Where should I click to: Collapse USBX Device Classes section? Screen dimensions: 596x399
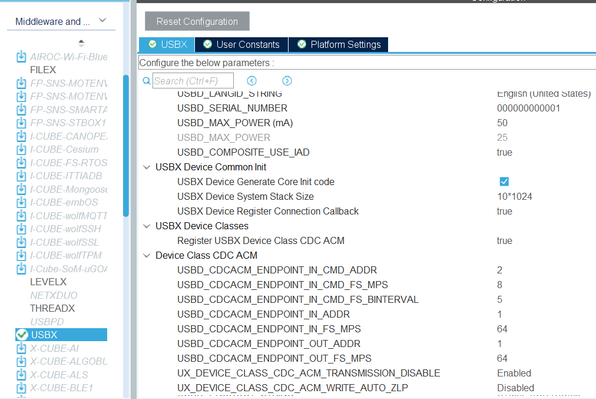[x=146, y=226]
